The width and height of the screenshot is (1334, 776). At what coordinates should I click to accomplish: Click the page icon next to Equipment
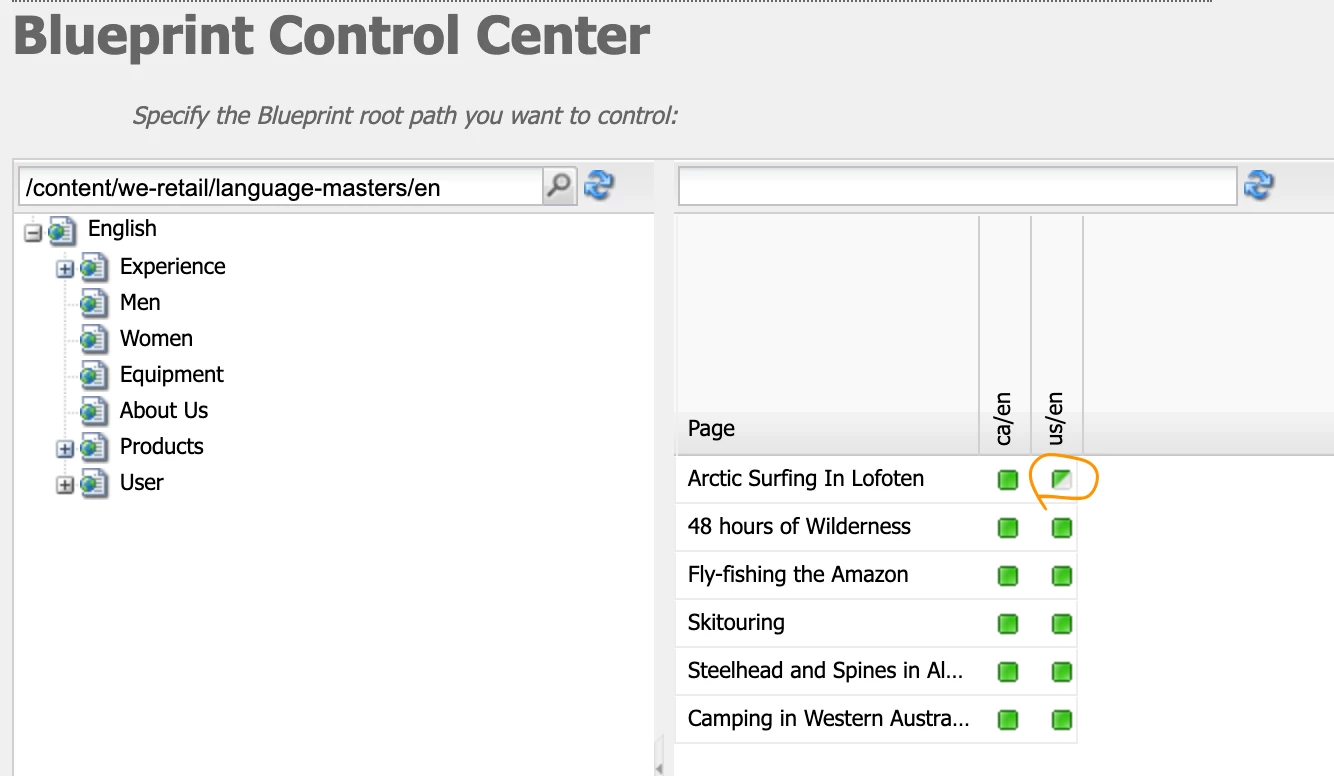(94, 375)
